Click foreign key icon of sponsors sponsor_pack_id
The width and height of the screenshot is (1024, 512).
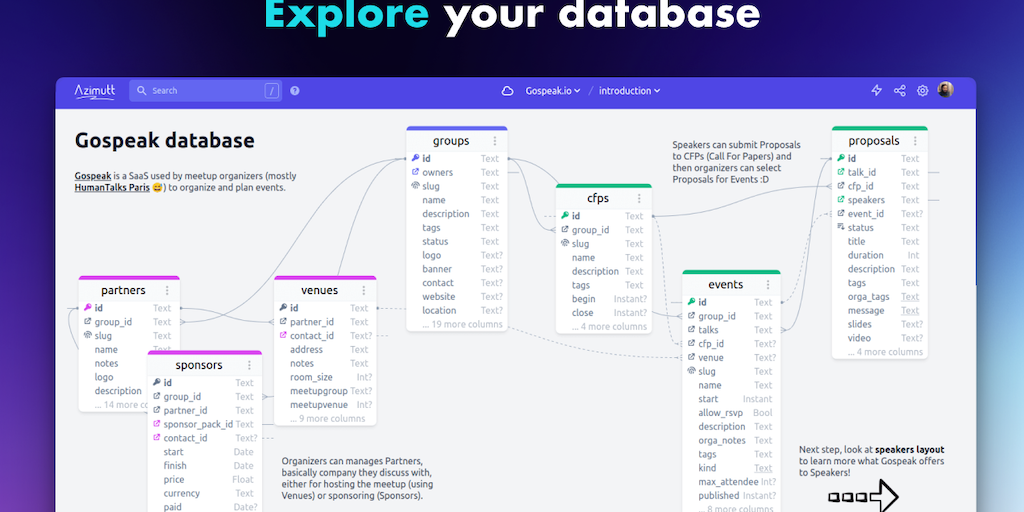(156, 424)
